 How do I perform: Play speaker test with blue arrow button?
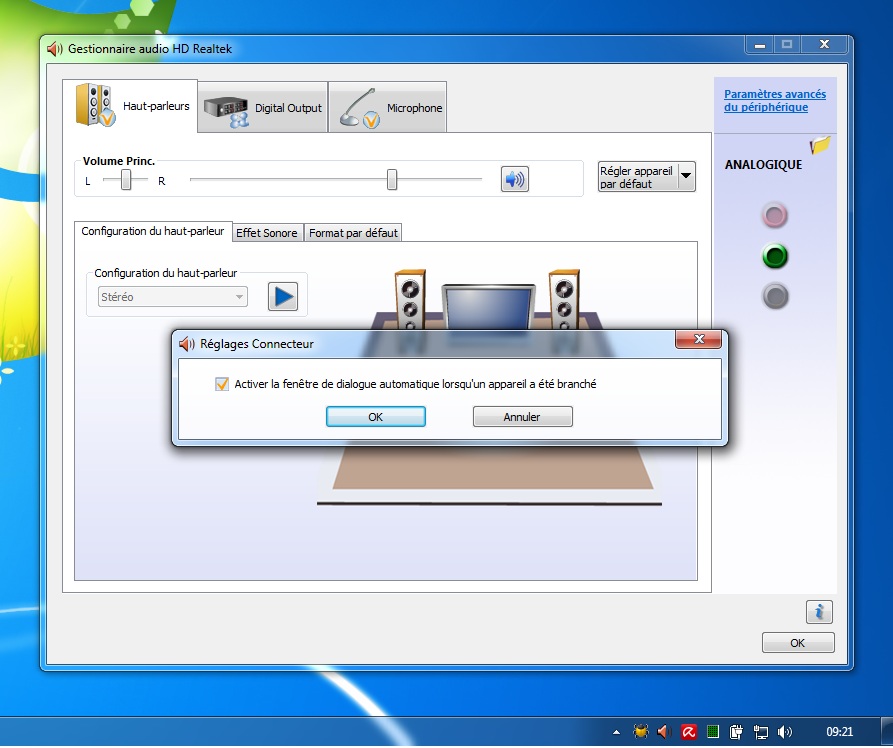[283, 296]
